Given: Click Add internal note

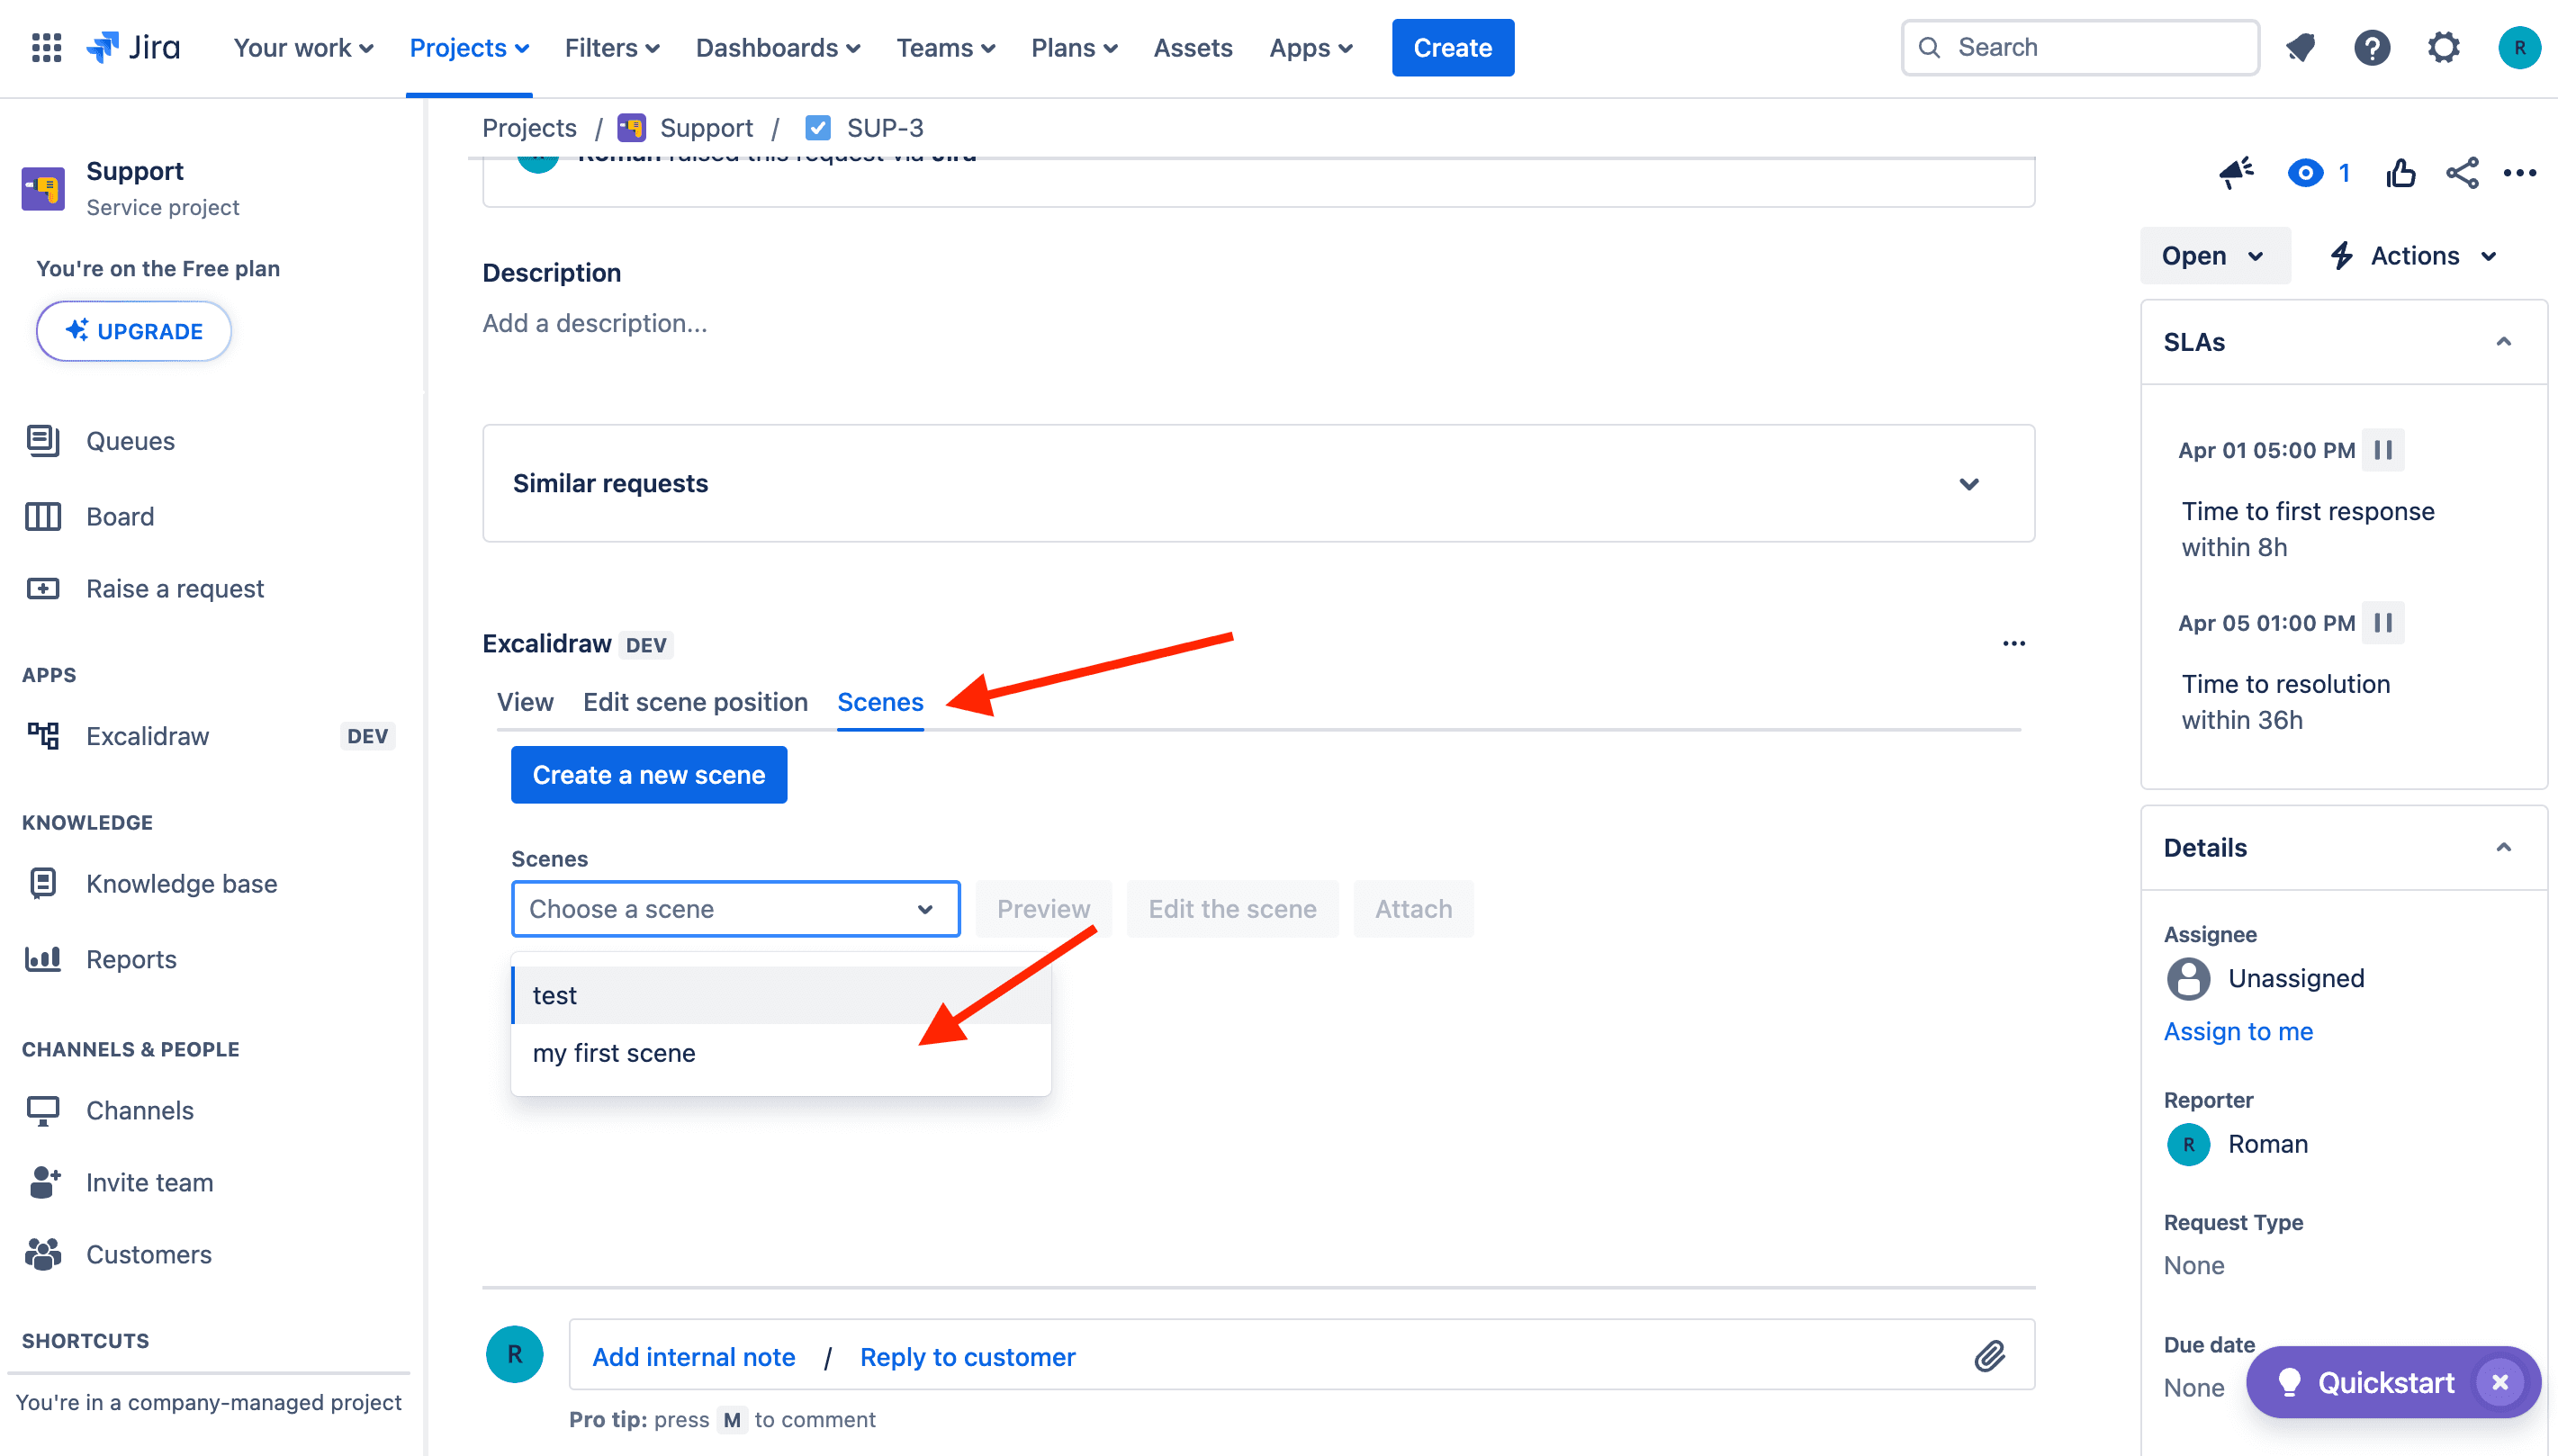Looking at the screenshot, I should (693, 1356).
